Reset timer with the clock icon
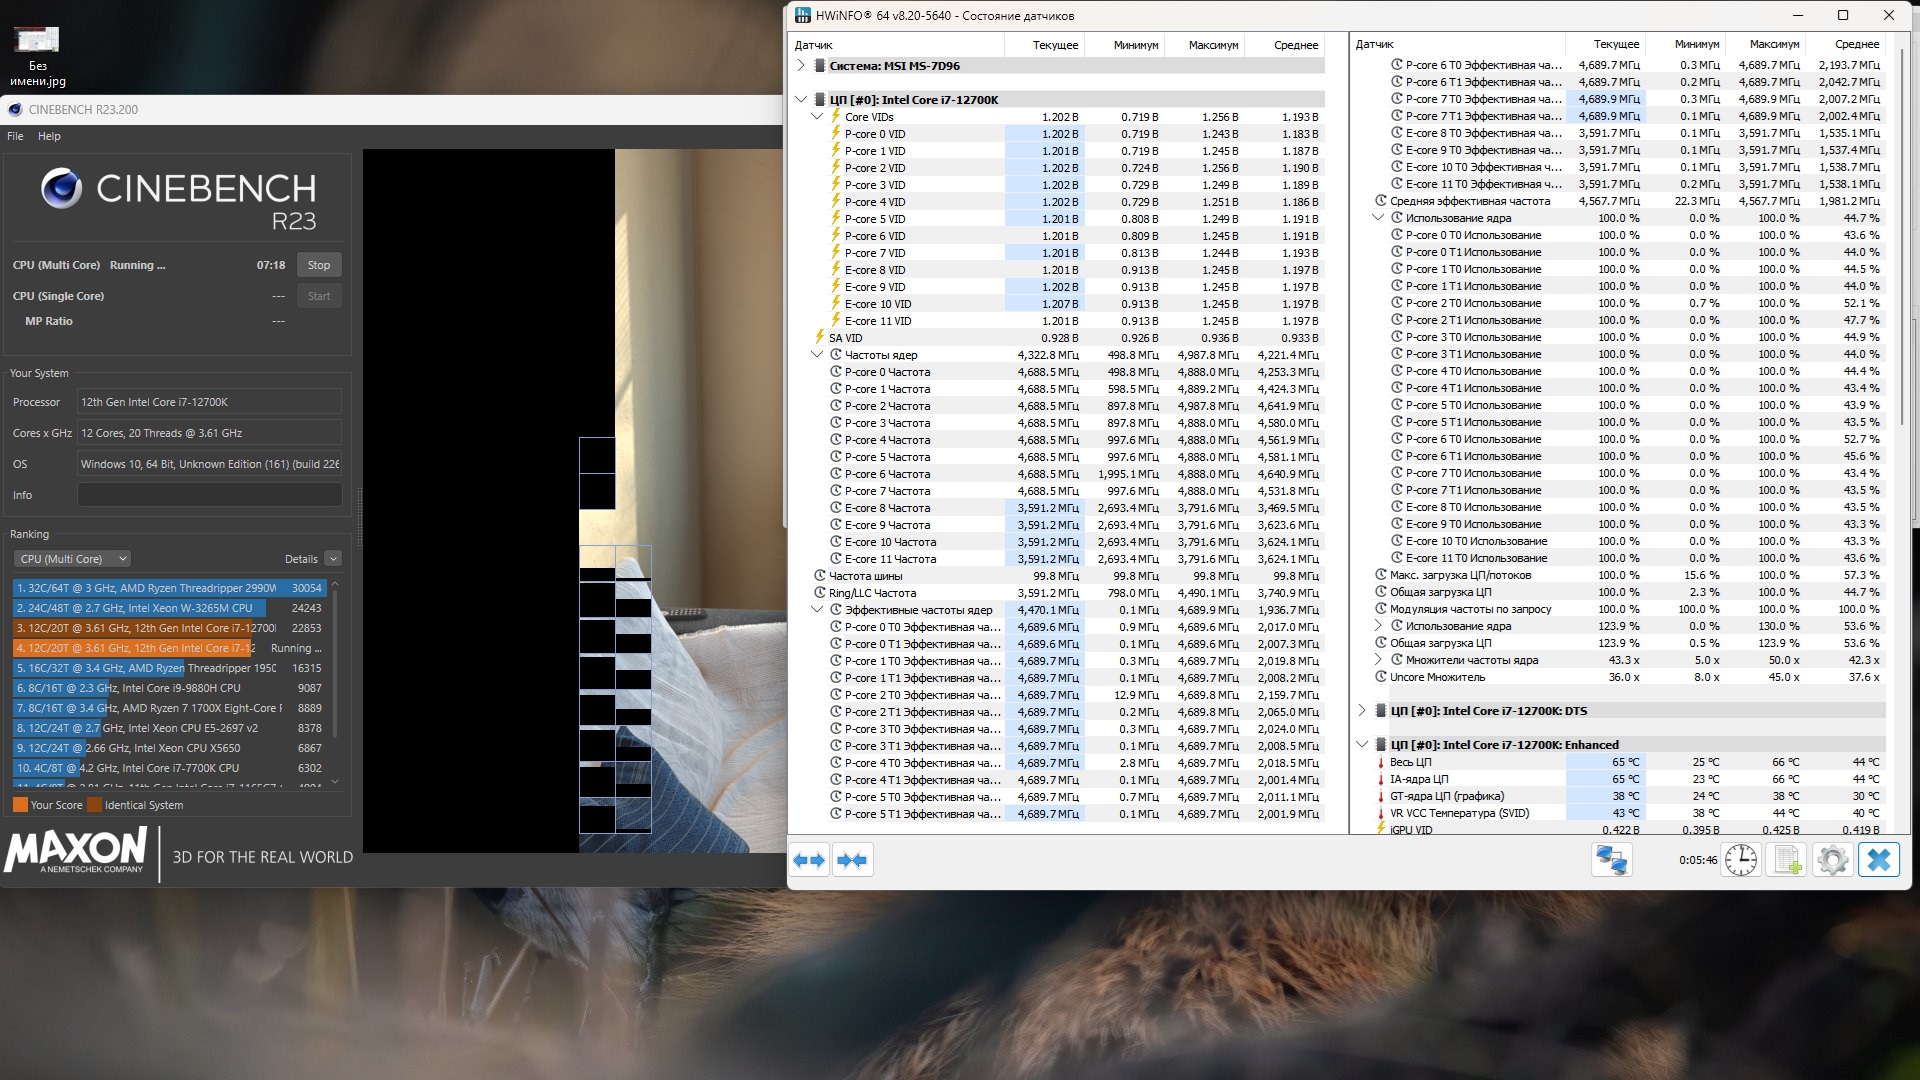The image size is (1920, 1080). [x=1740, y=860]
